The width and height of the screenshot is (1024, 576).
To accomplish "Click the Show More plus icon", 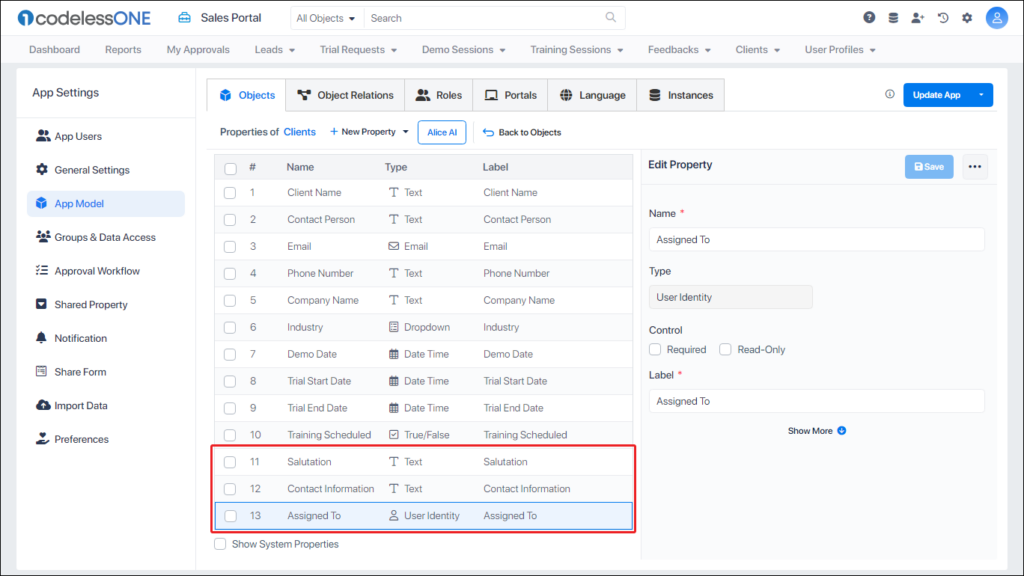I will pos(842,430).
